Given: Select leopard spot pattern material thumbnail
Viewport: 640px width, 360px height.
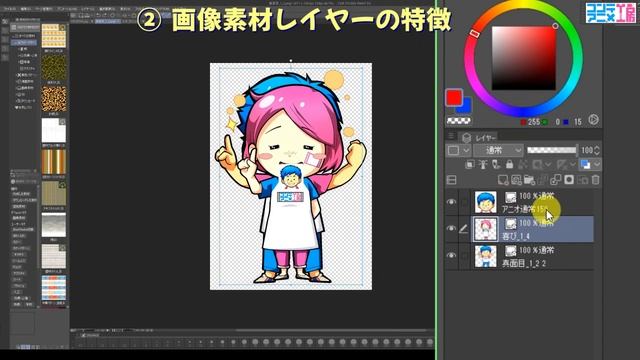Looking at the screenshot, I should pyautogui.click(x=53, y=99).
